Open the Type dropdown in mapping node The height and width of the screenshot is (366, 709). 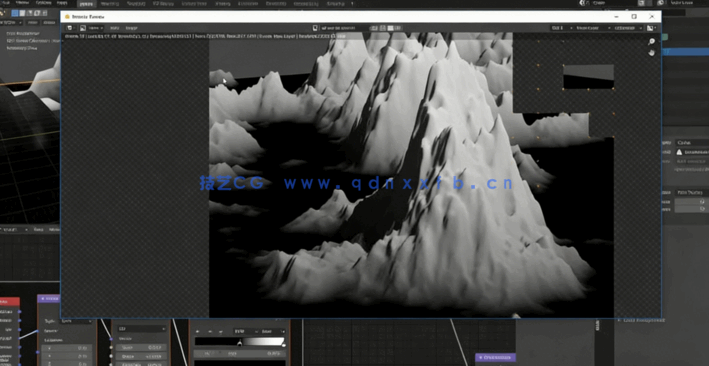(x=76, y=321)
